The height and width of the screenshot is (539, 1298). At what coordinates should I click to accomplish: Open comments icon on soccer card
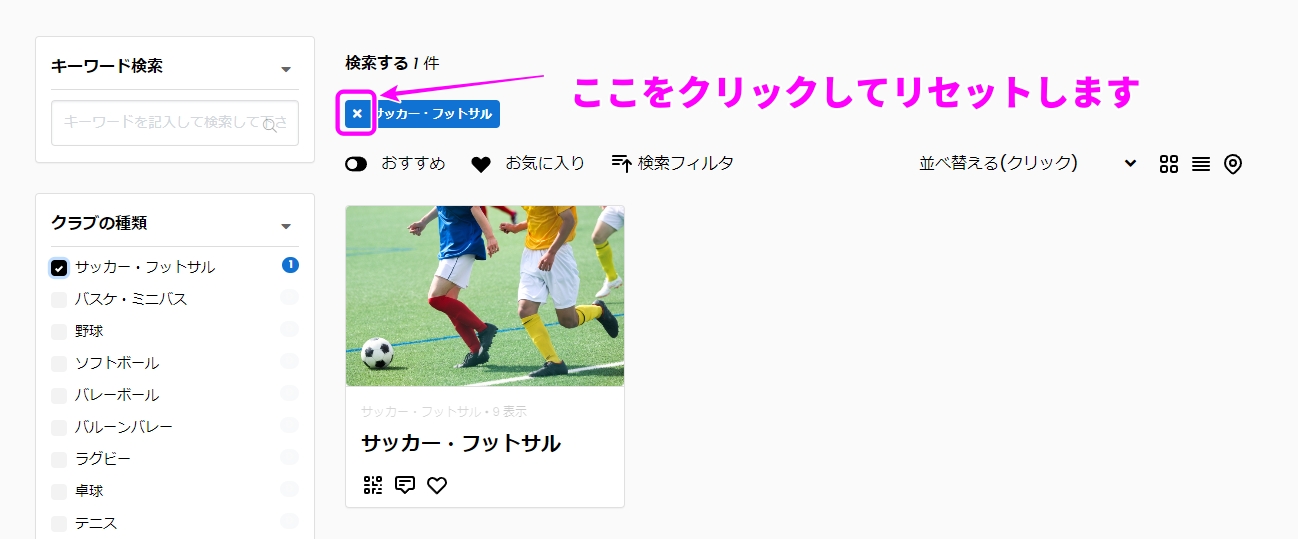coord(405,486)
